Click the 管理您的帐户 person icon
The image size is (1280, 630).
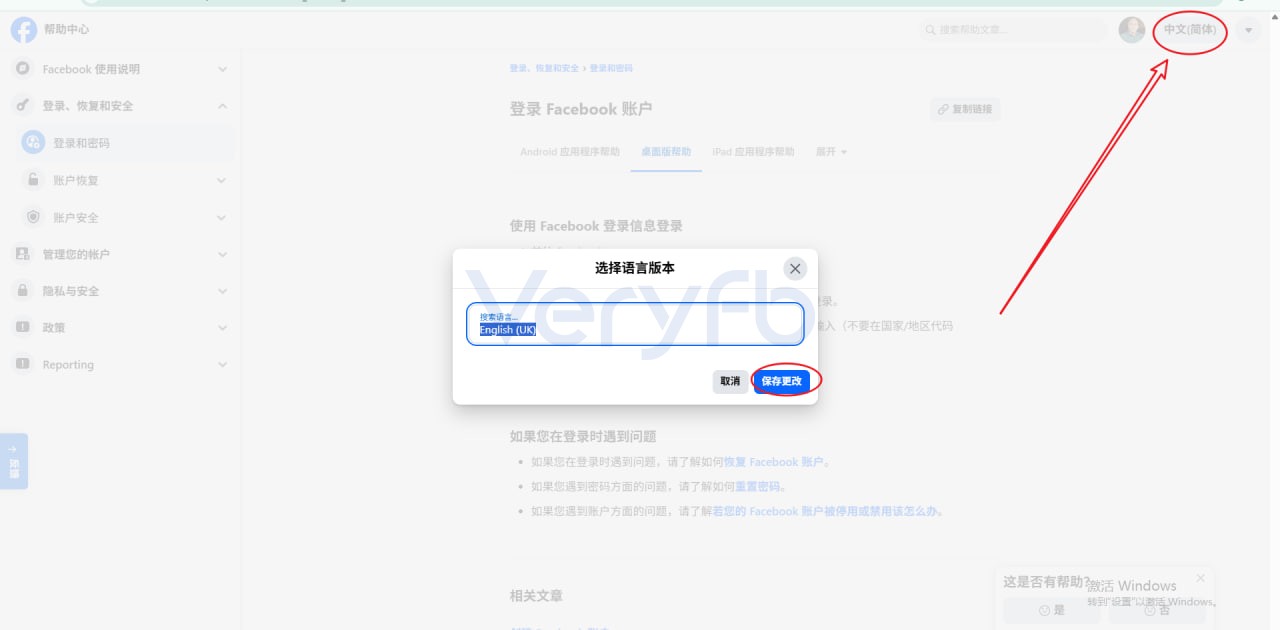point(22,254)
